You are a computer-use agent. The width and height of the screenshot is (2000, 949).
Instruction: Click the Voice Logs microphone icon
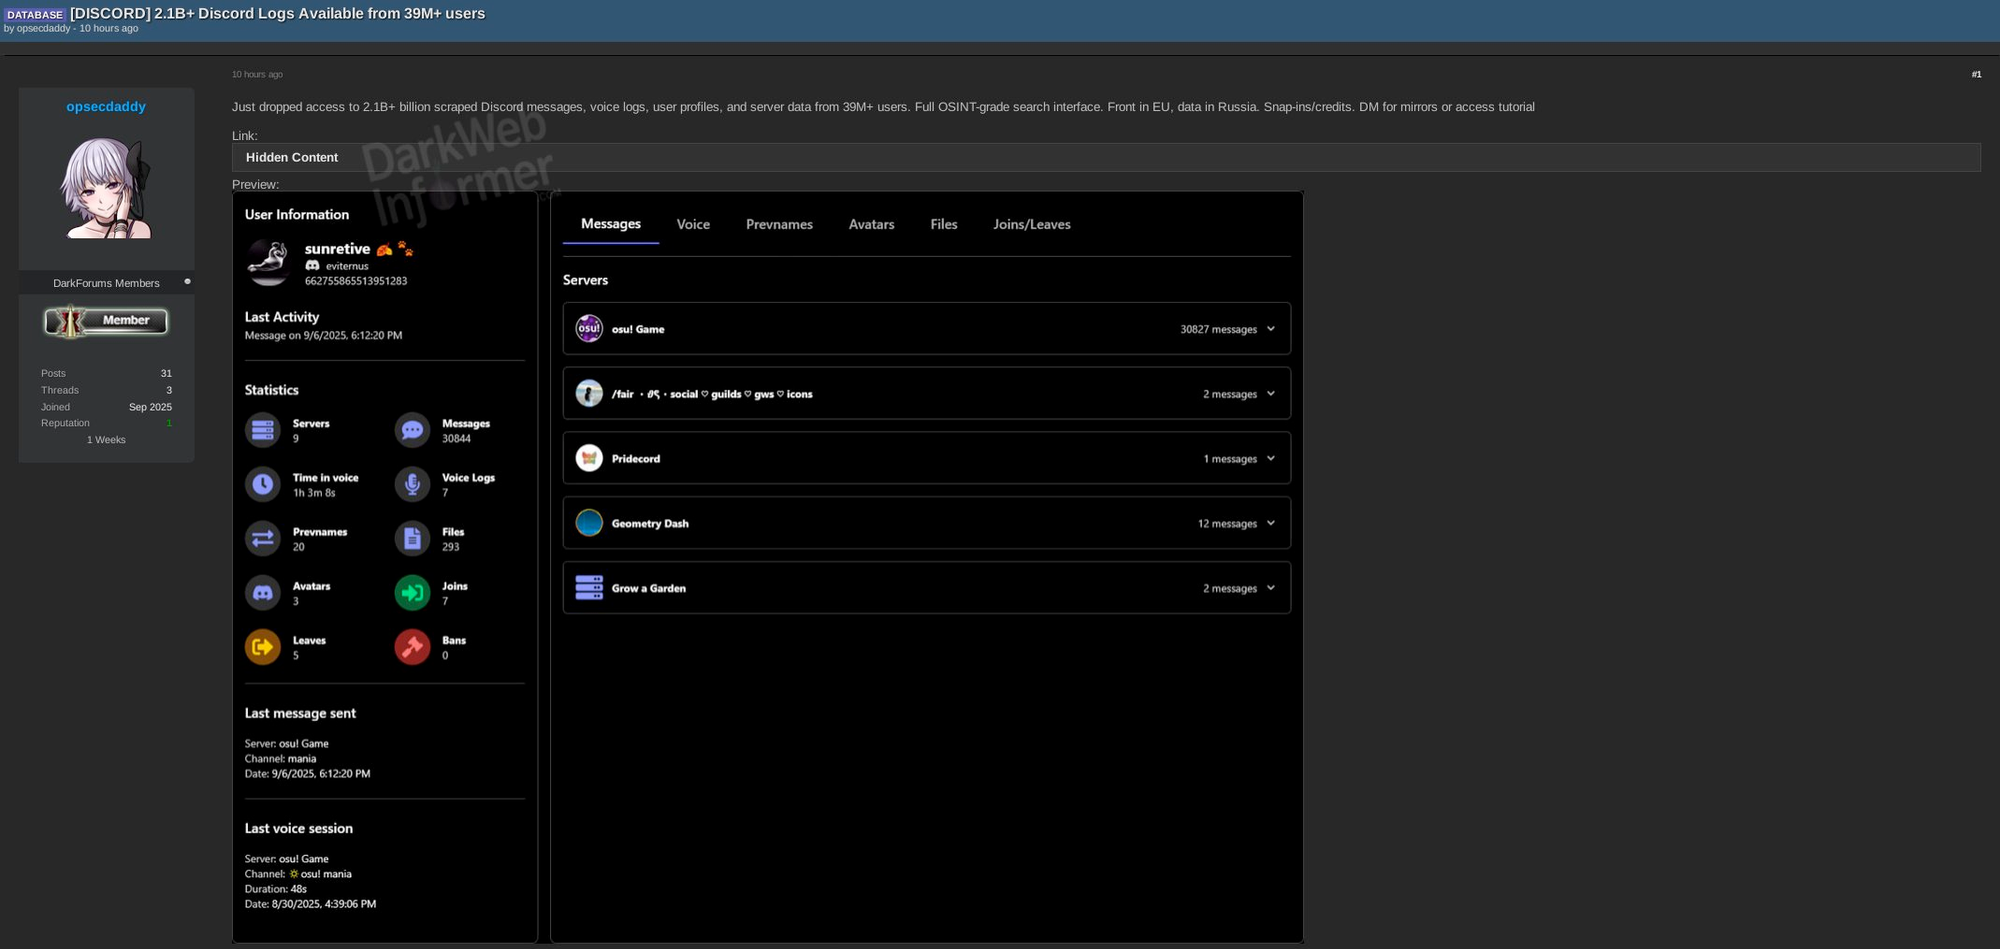coord(412,484)
